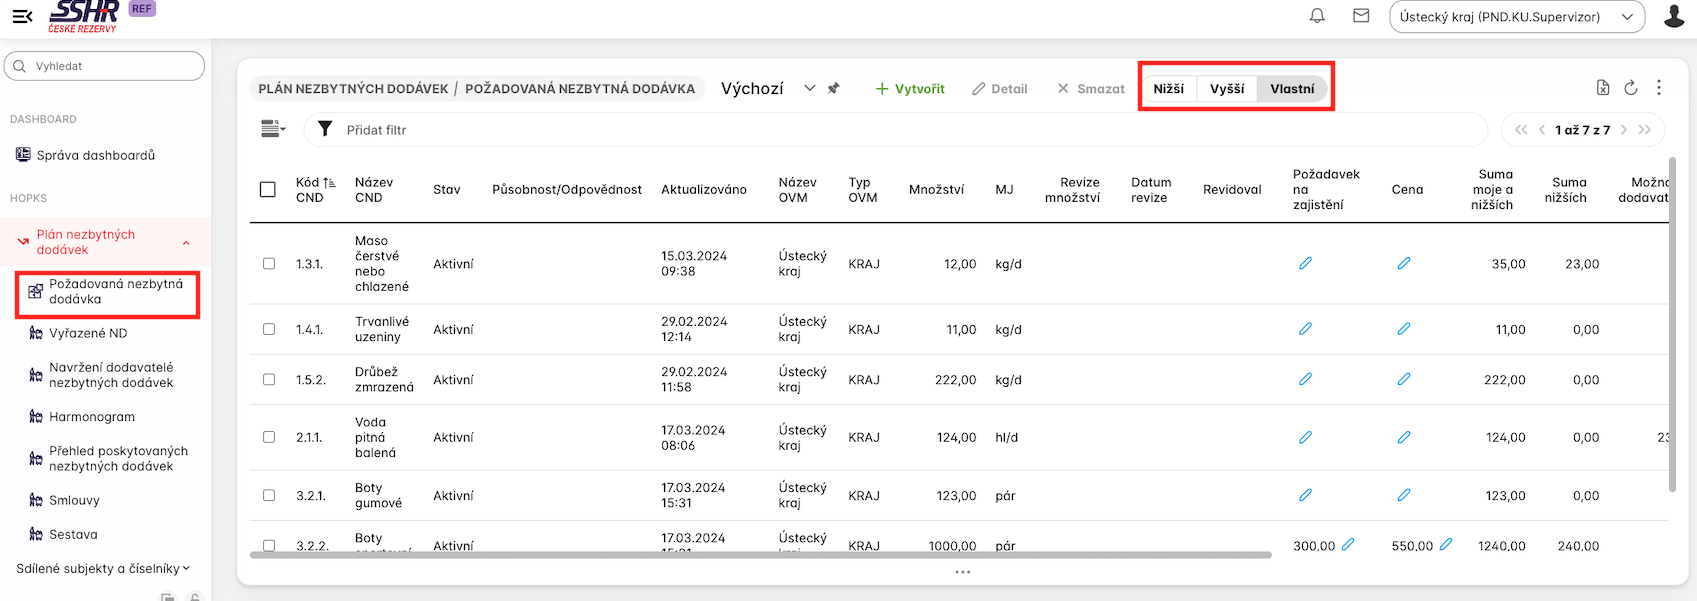Tick the select-all checkbox in table header

[x=268, y=189]
